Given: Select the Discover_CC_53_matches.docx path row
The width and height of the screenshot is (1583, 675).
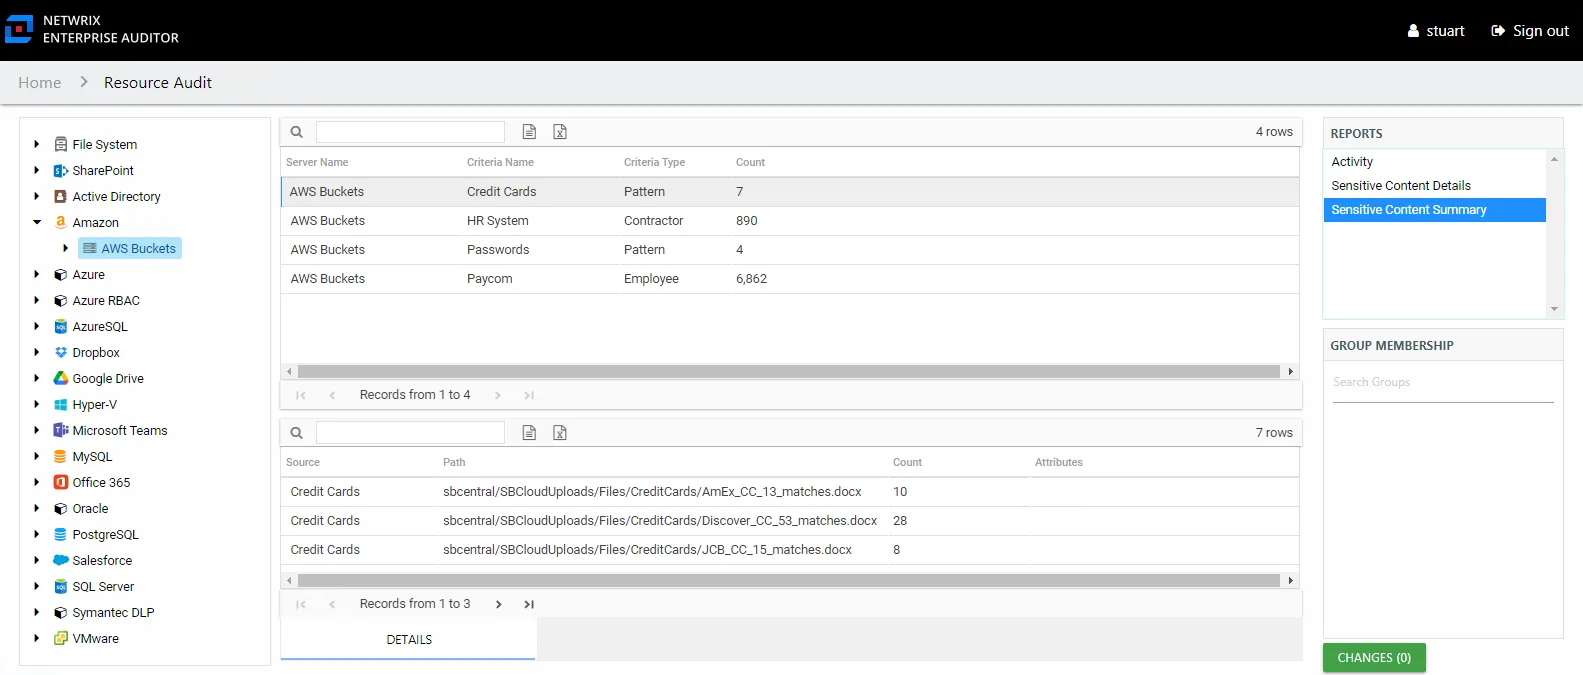Looking at the screenshot, I should point(790,521).
